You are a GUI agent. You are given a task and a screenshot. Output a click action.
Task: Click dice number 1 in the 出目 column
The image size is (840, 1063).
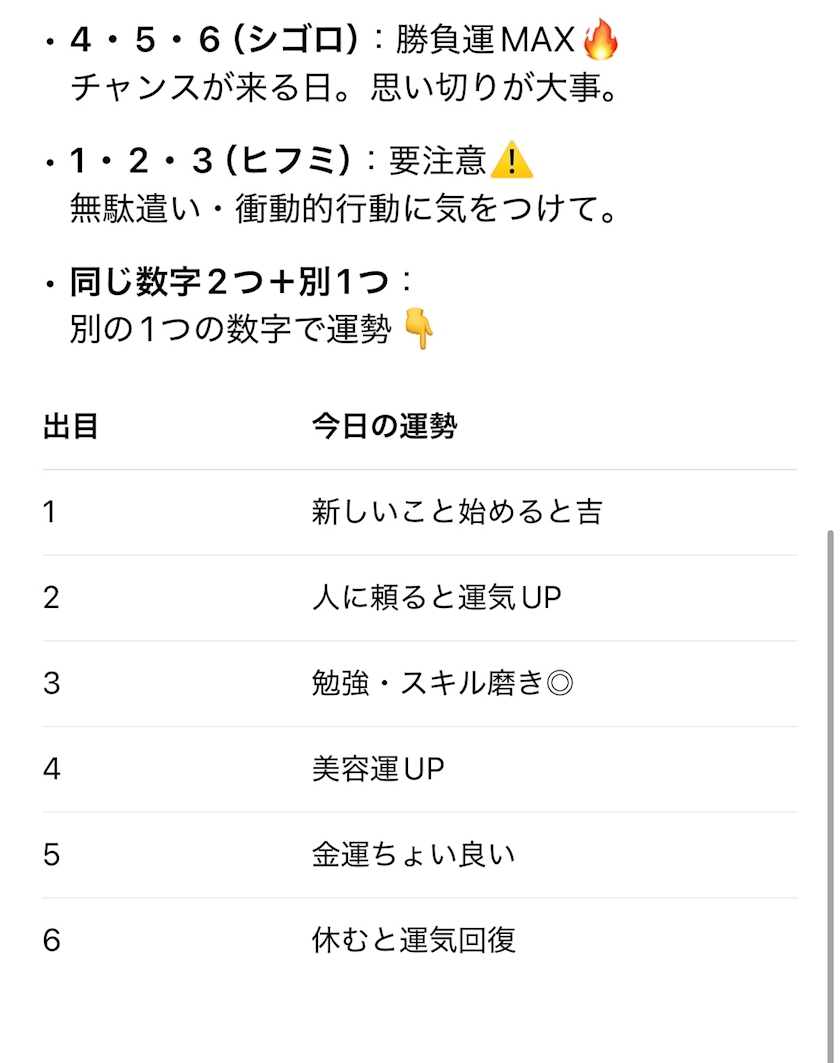click(50, 512)
